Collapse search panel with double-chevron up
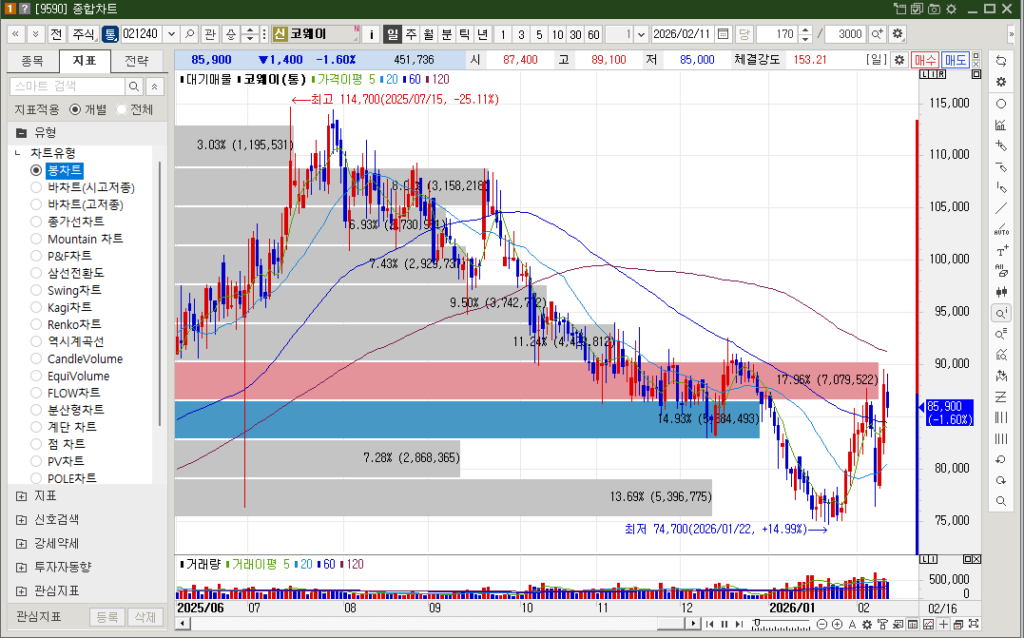The height and width of the screenshot is (638, 1024). [x=154, y=86]
